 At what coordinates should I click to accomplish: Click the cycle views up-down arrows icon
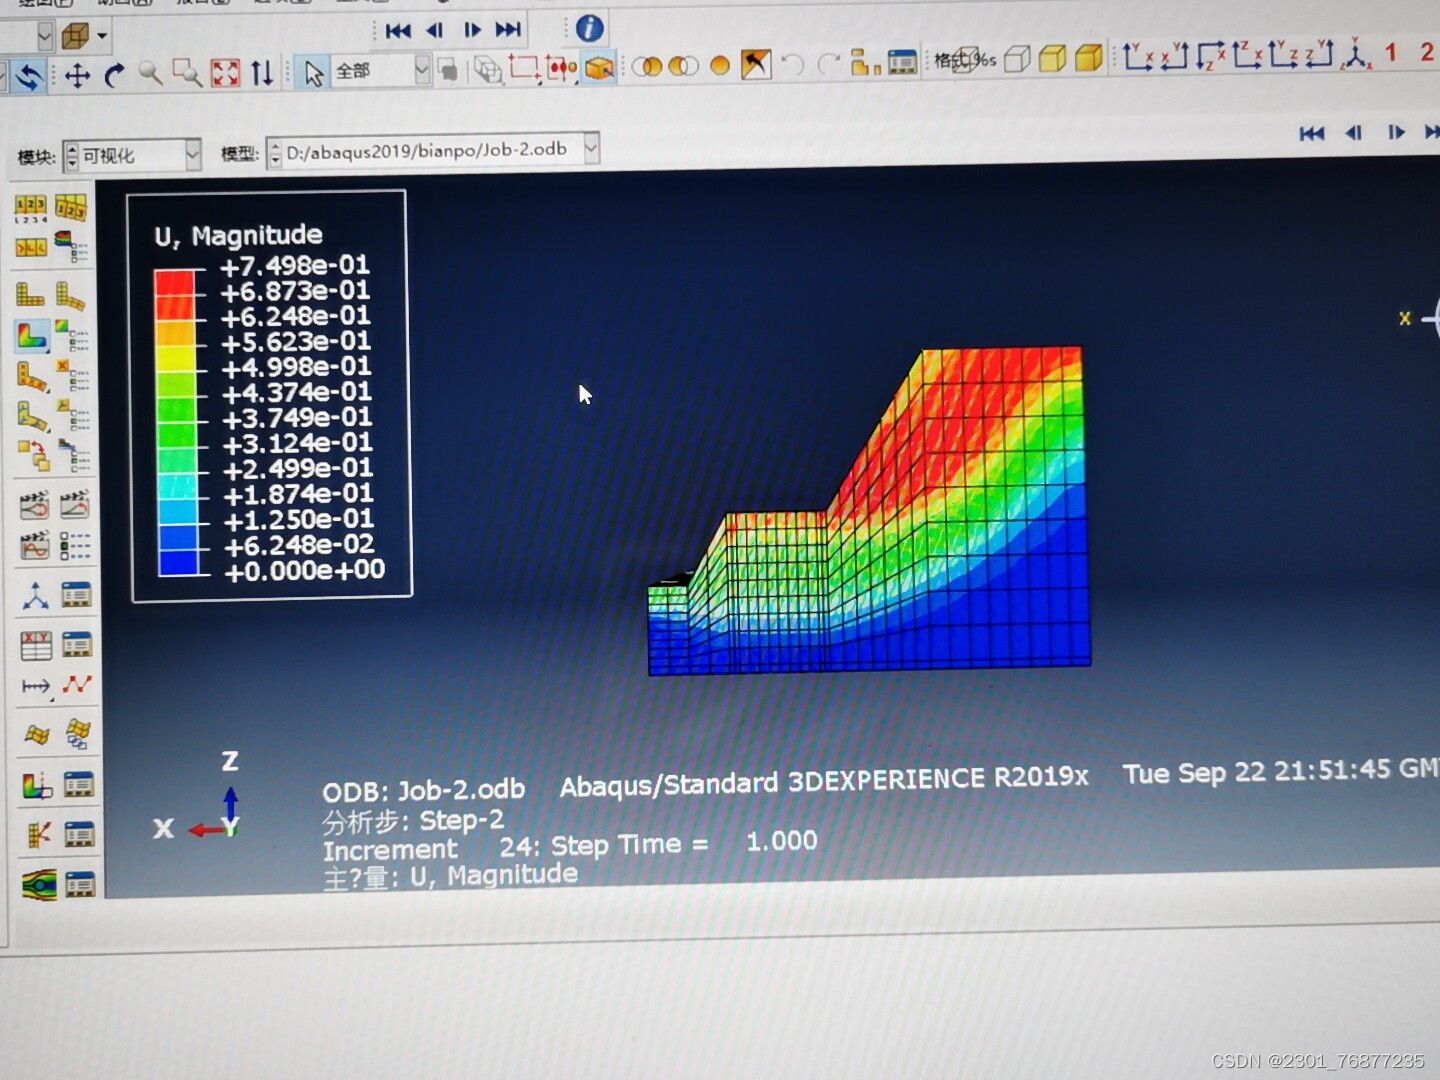pos(262,72)
